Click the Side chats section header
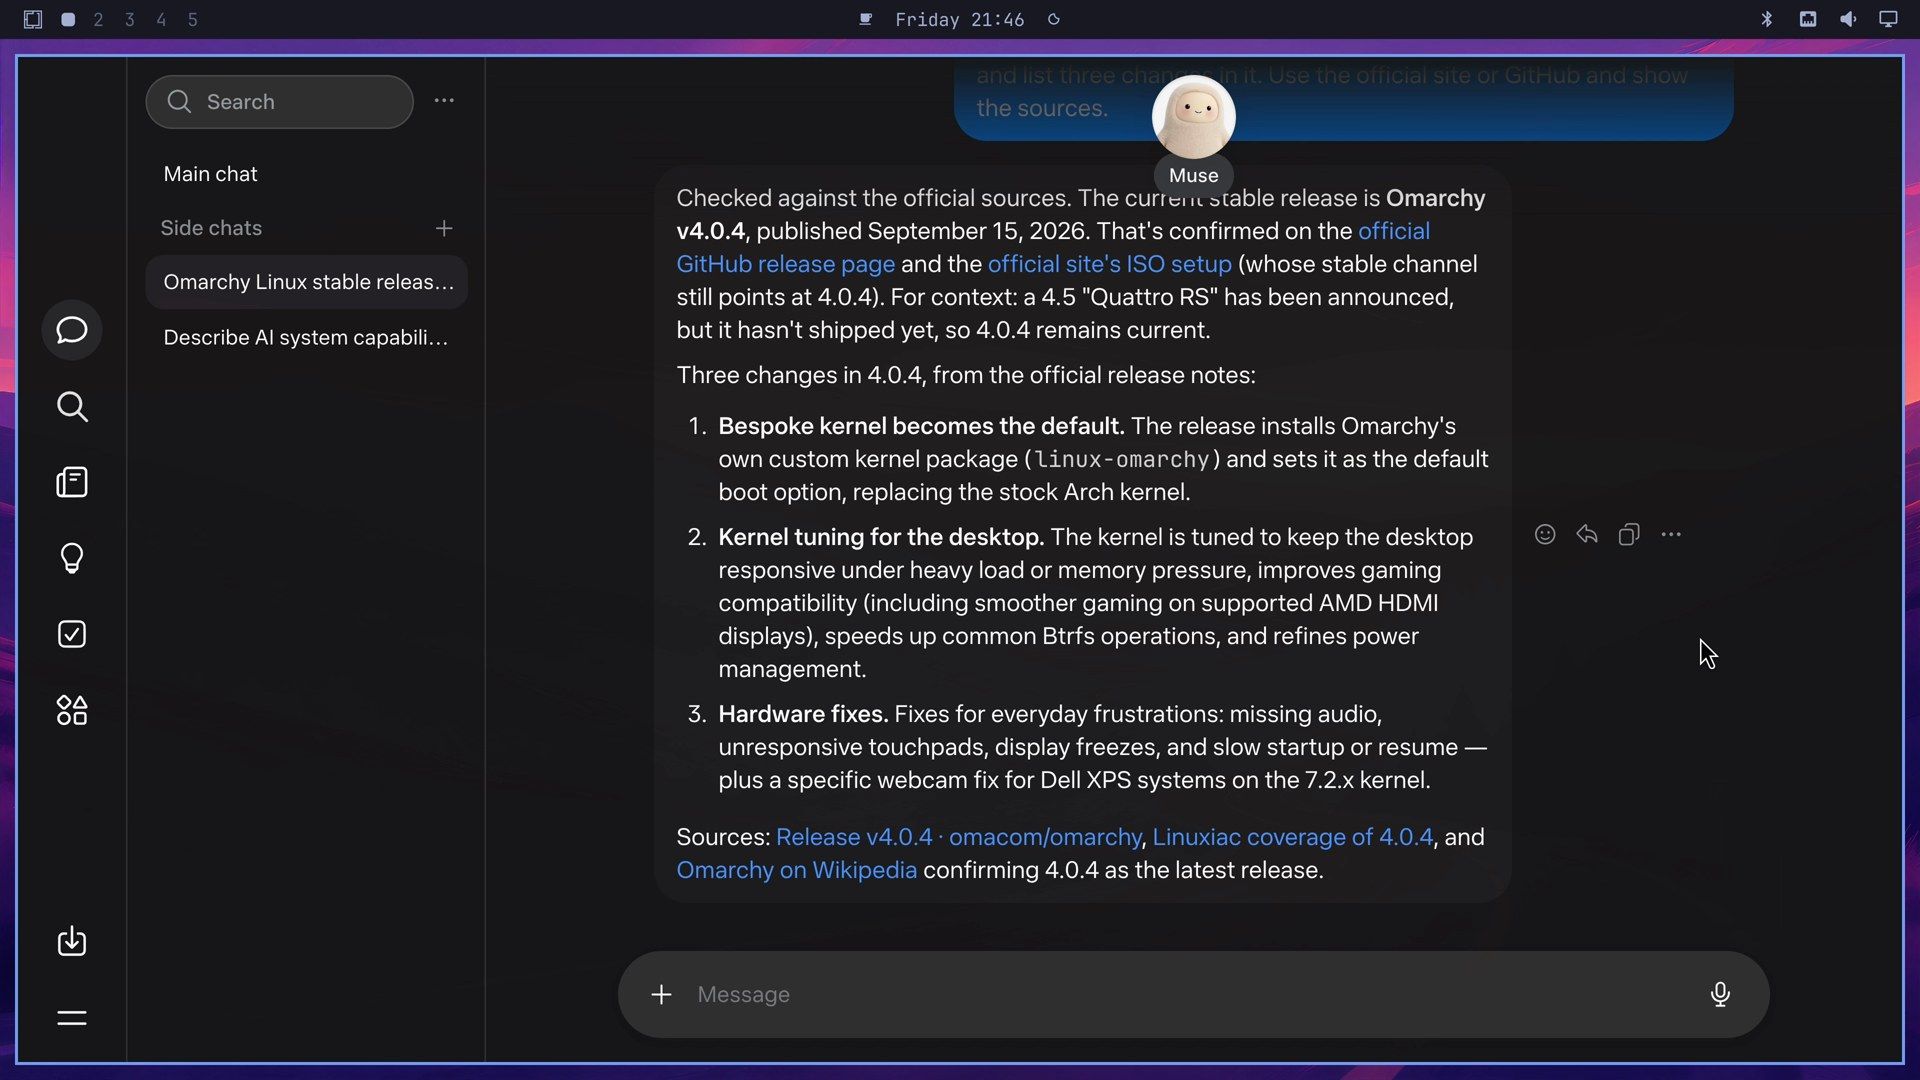The height and width of the screenshot is (1080, 1920). click(211, 228)
